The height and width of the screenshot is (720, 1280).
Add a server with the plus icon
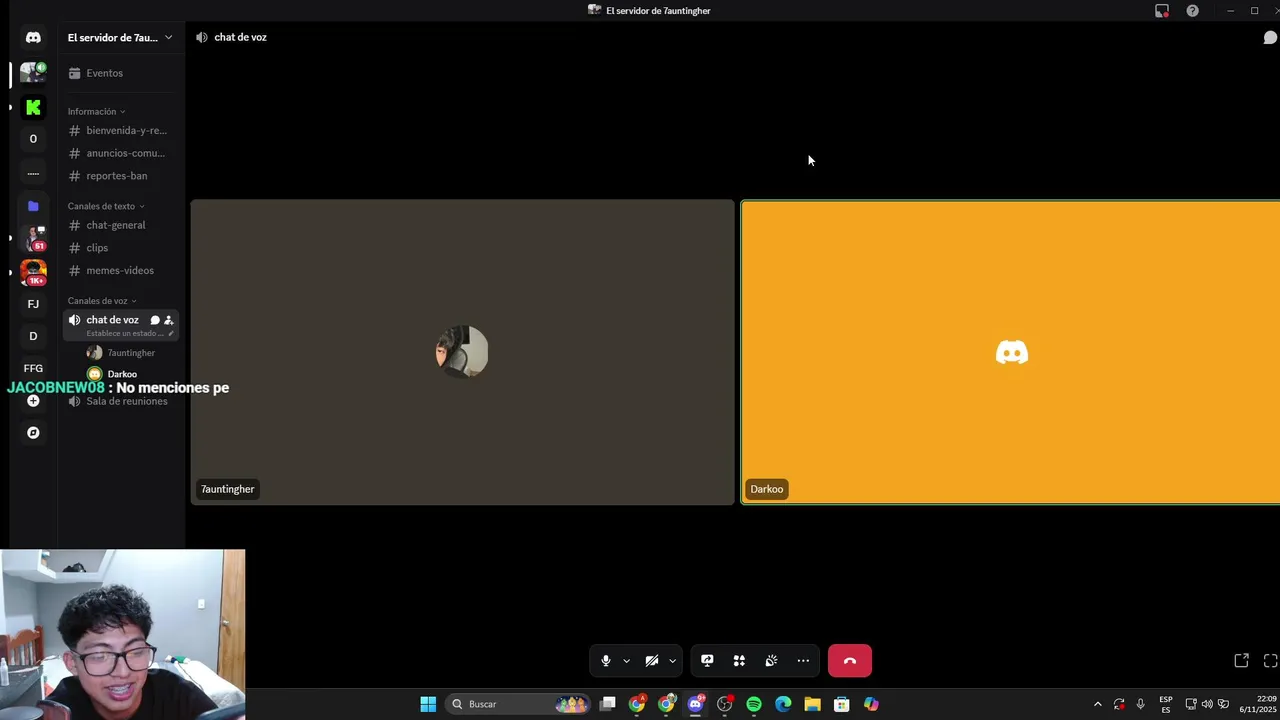(33, 401)
